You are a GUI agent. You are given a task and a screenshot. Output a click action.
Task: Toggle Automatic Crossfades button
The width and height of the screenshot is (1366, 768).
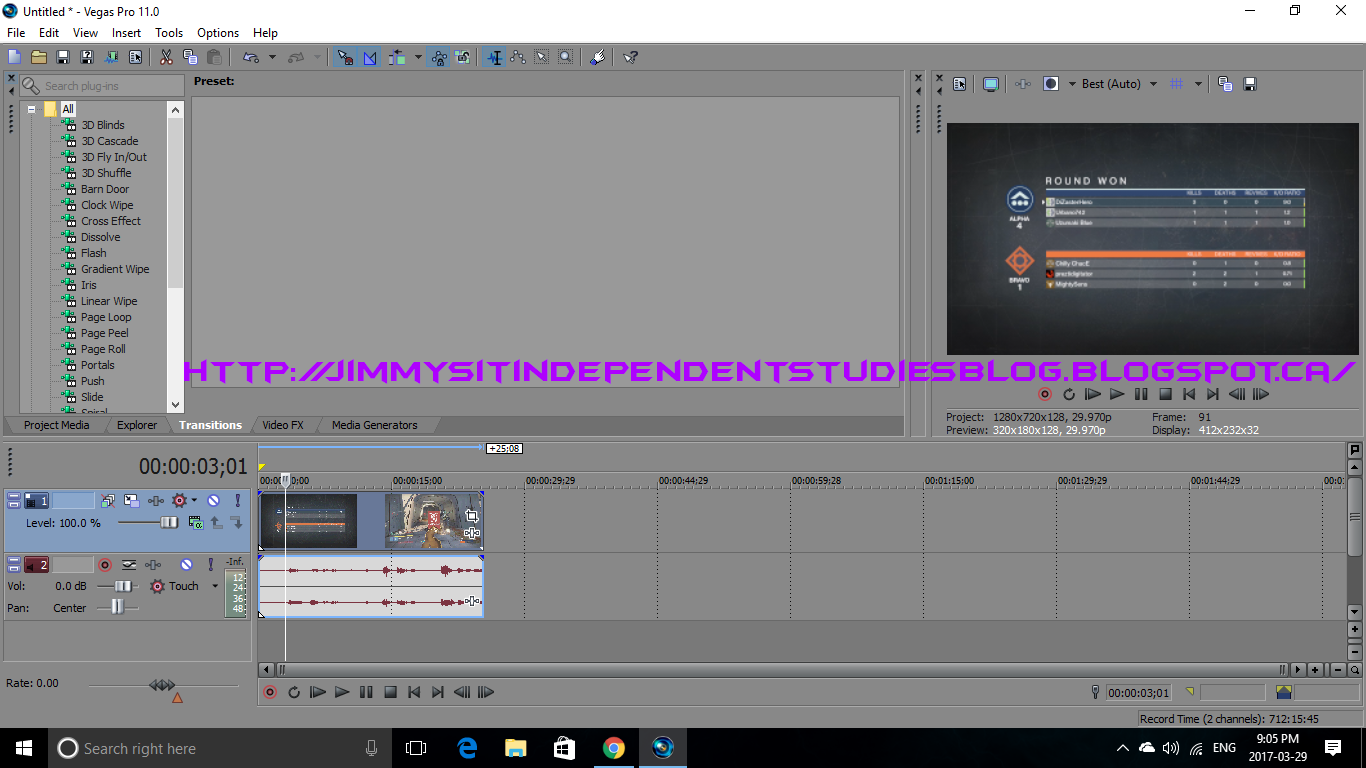369,57
